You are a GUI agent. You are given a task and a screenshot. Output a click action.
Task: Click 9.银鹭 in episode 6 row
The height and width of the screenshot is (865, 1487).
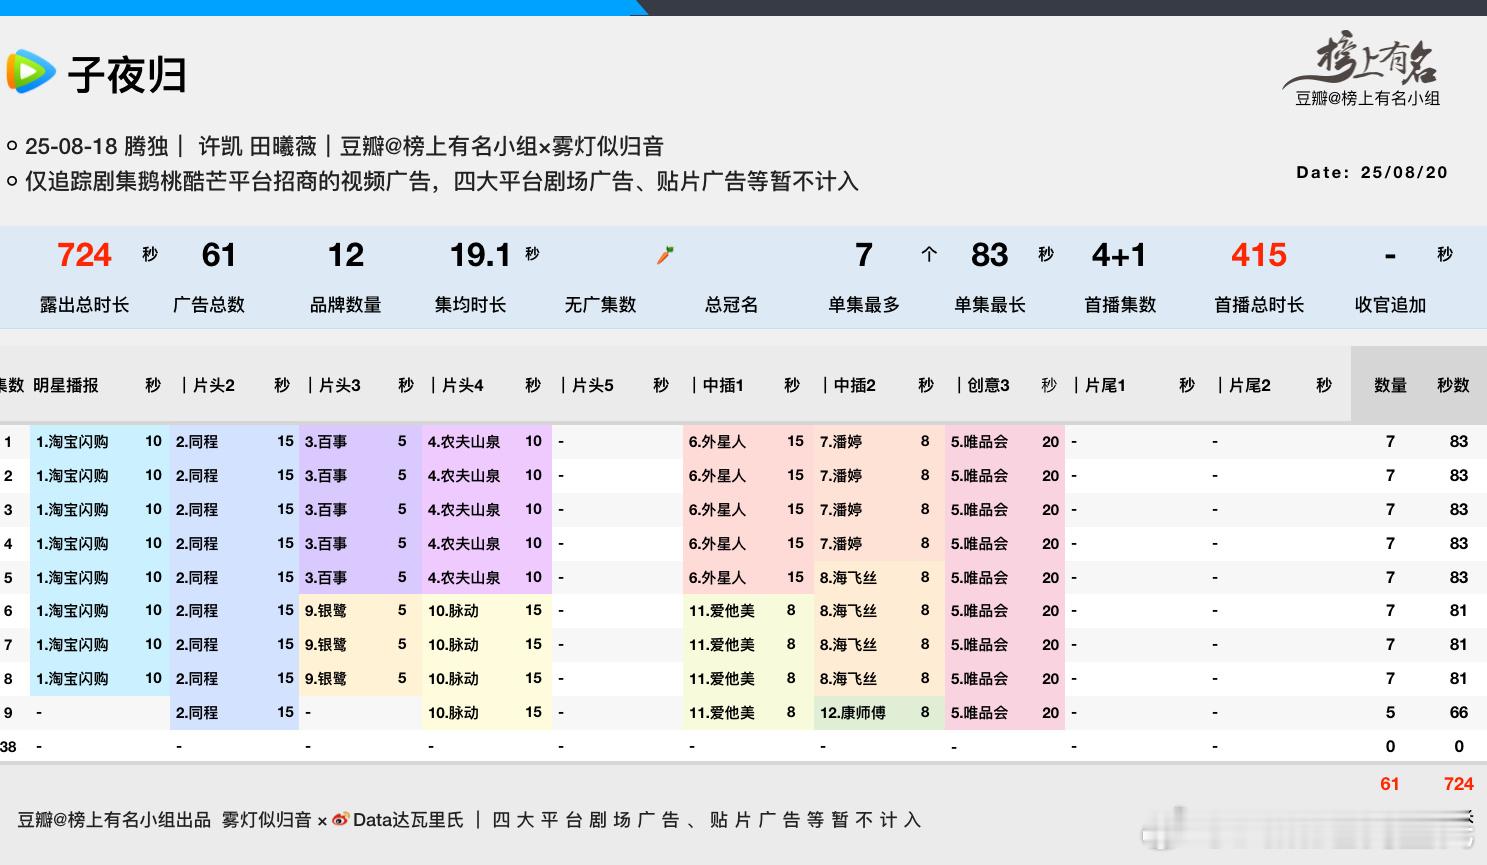coord(326,610)
